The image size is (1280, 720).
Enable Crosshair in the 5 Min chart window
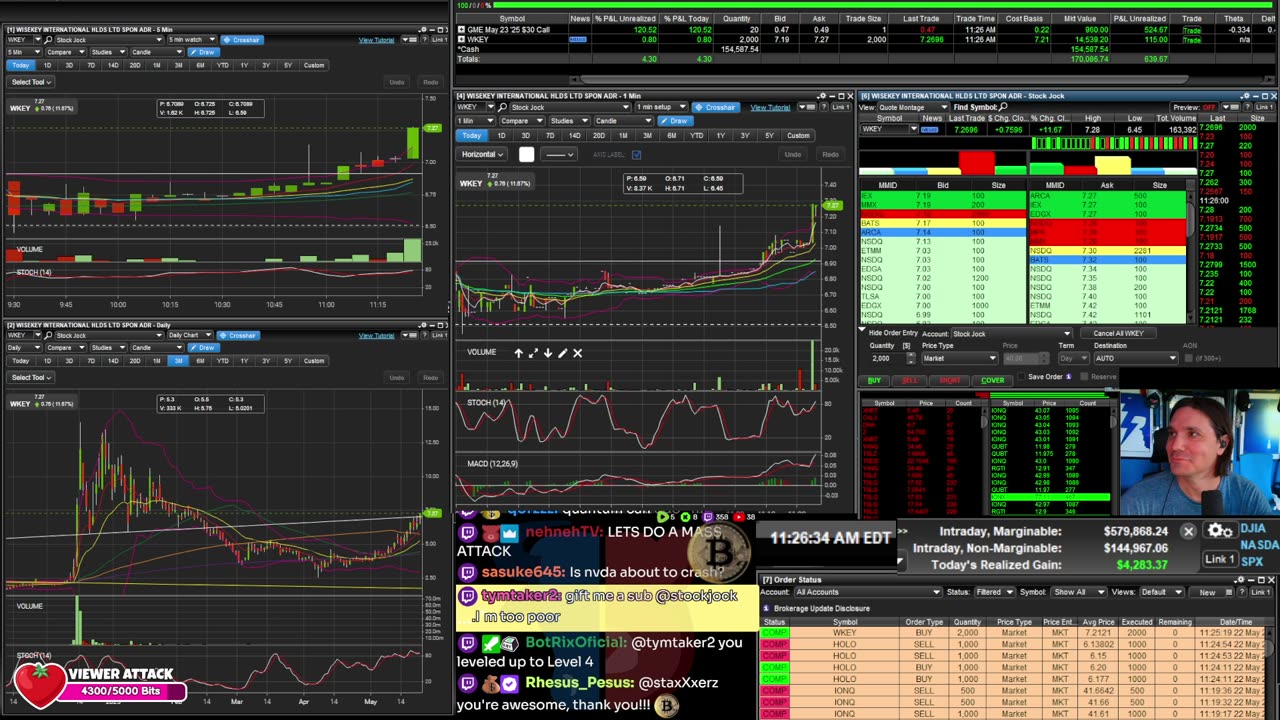[241, 40]
